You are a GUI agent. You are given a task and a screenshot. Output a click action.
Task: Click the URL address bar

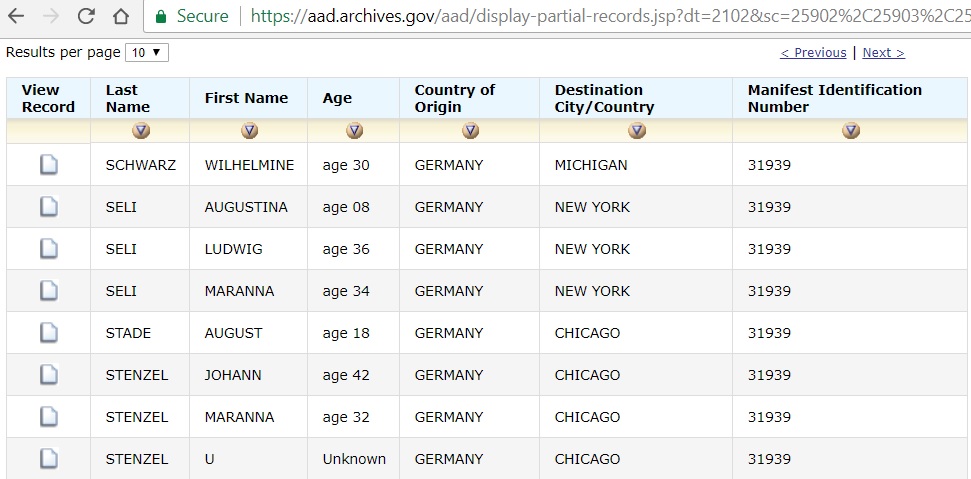click(x=600, y=16)
